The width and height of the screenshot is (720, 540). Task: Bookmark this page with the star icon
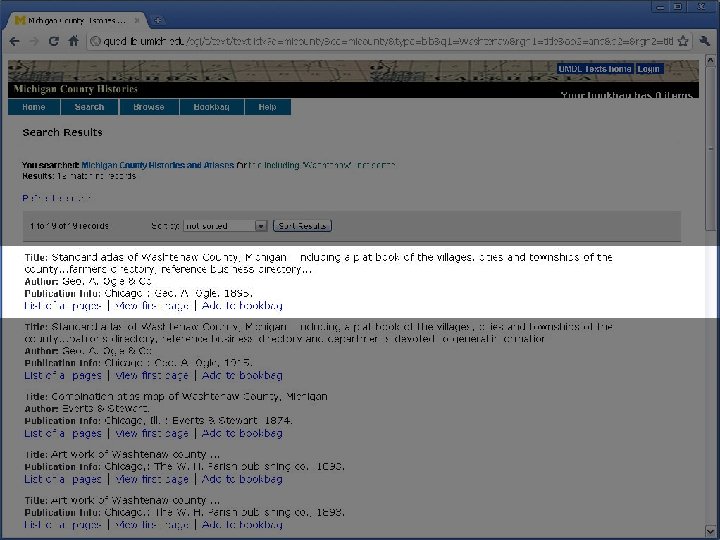[x=683, y=41]
